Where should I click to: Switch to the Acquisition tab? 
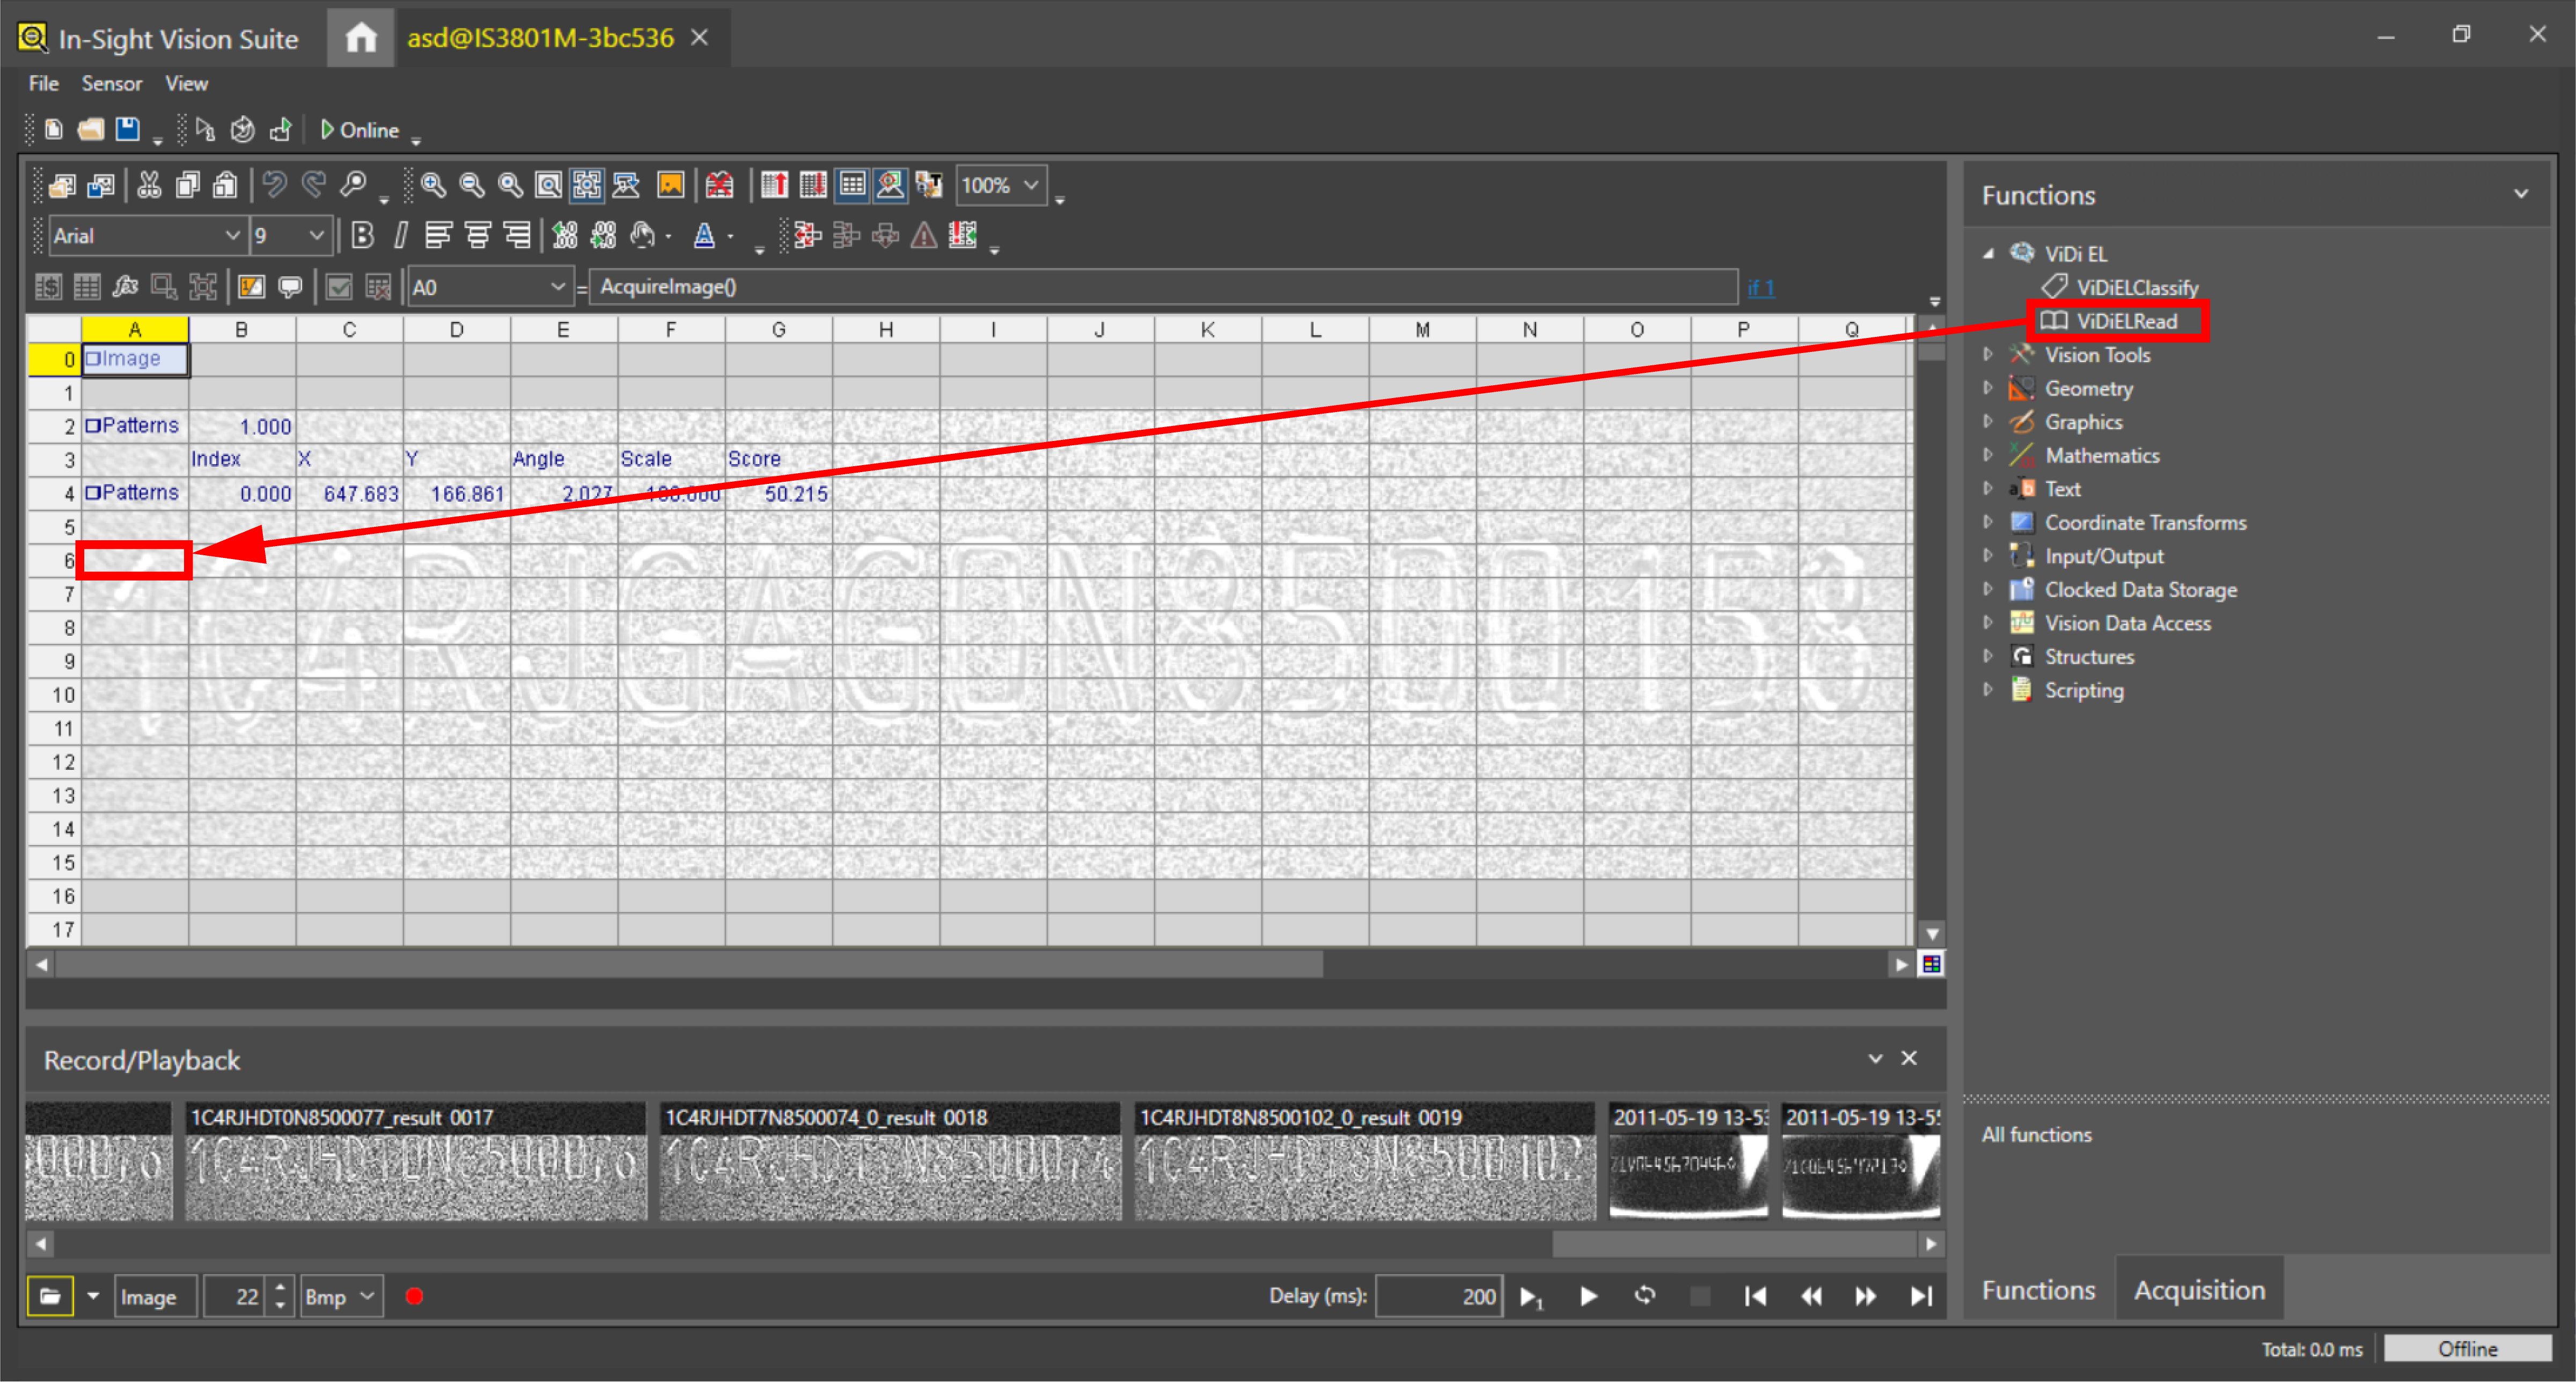click(2198, 1290)
